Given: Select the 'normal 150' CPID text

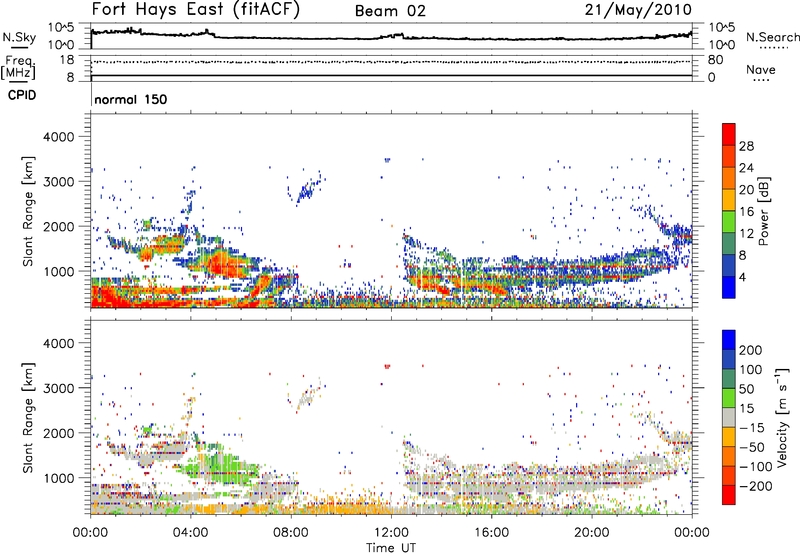Looking at the screenshot, I should [131, 99].
